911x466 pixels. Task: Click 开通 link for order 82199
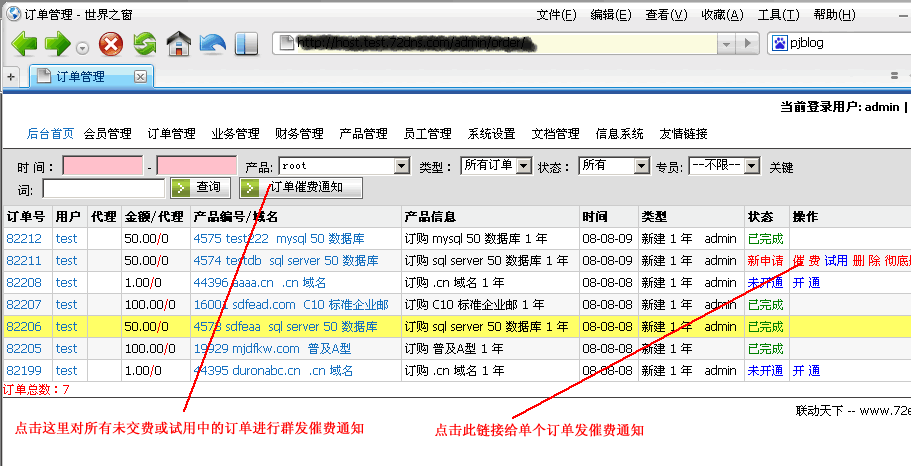click(806, 371)
